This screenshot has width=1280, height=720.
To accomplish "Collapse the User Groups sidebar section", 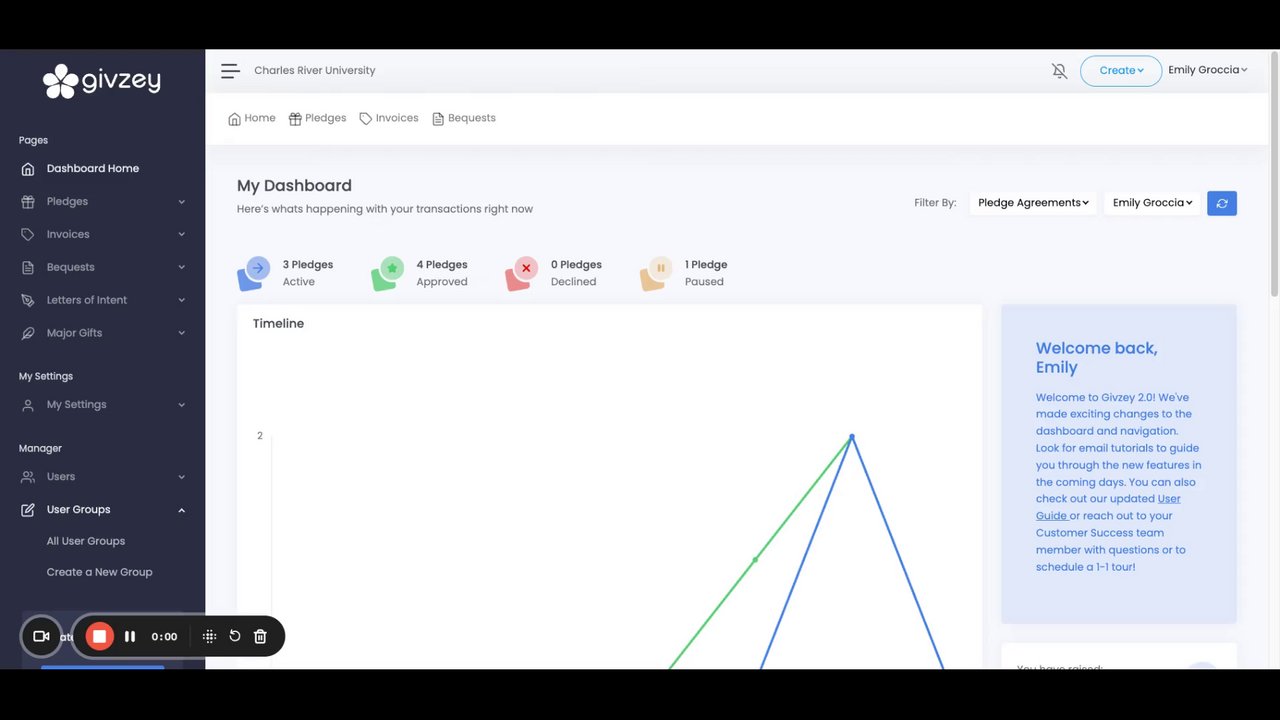I will (102, 510).
